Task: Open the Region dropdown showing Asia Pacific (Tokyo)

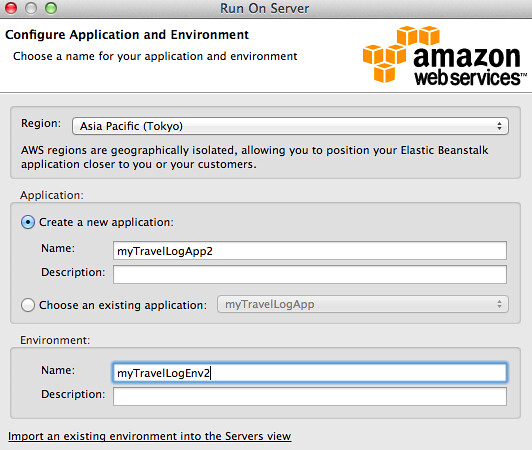Action: (290, 126)
